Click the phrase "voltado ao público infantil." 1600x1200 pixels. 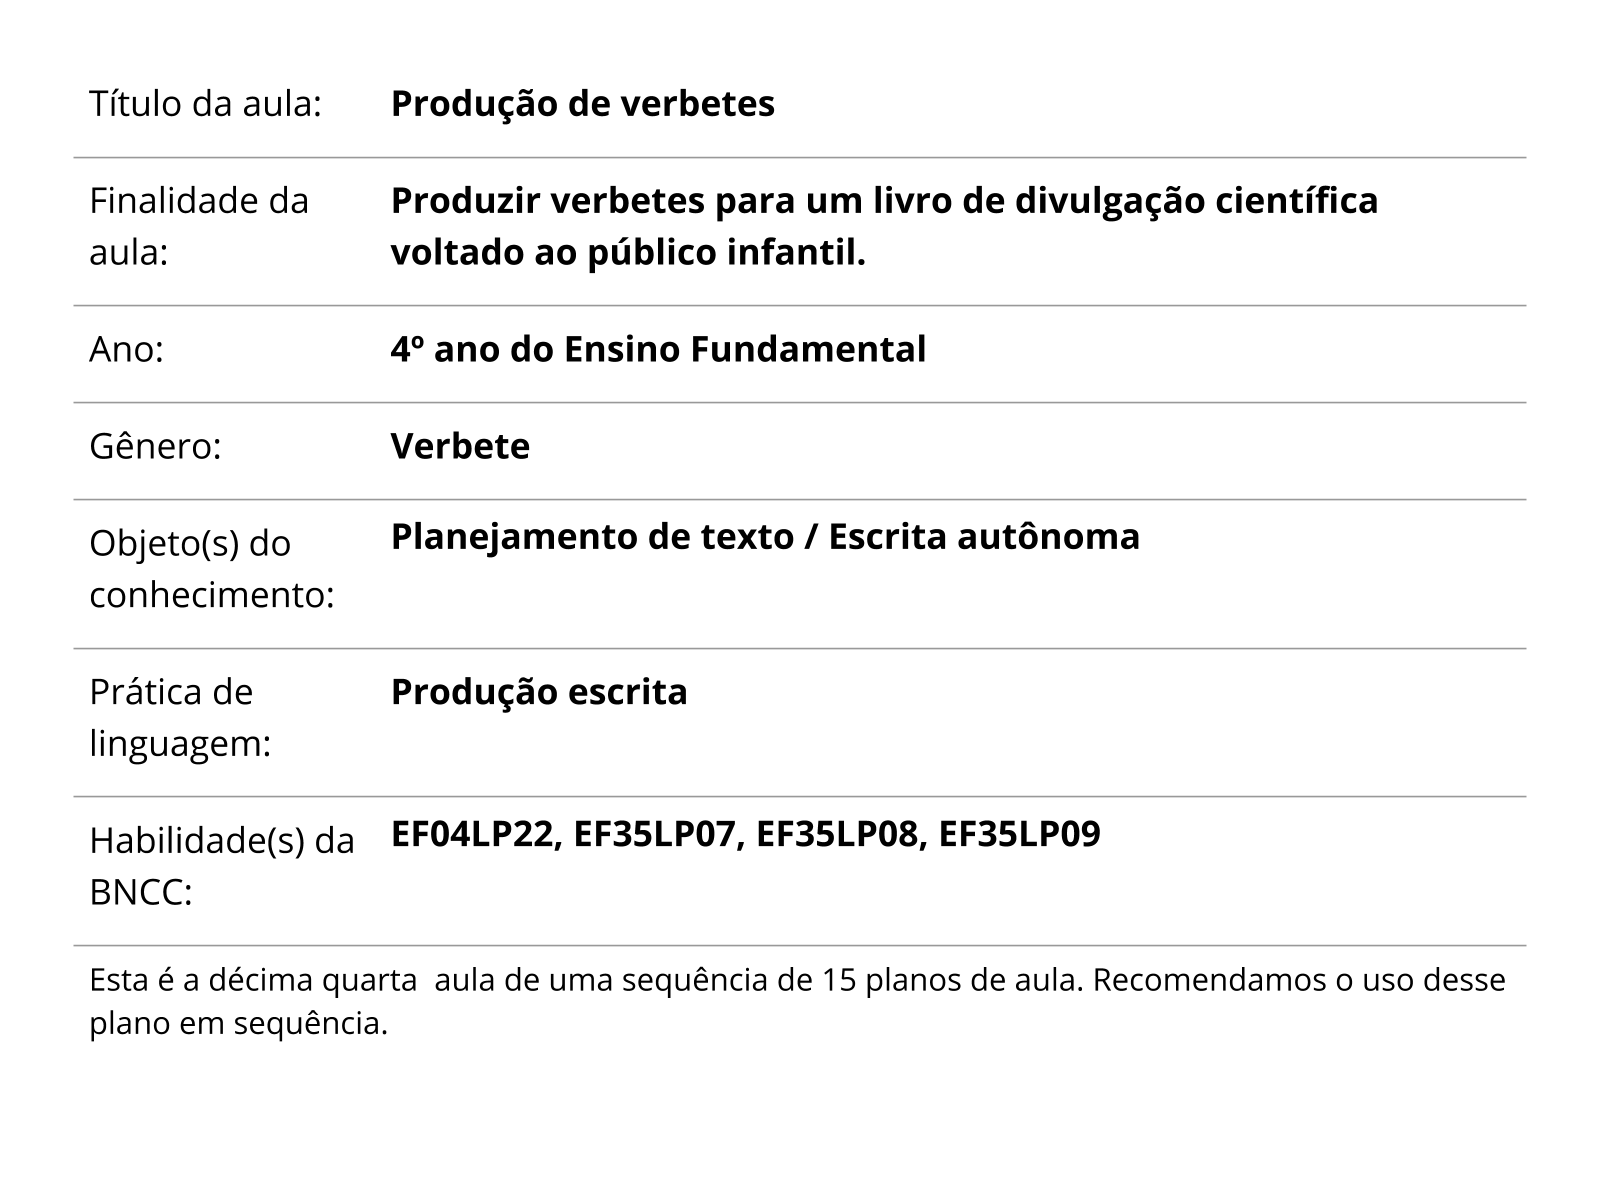click(x=627, y=253)
